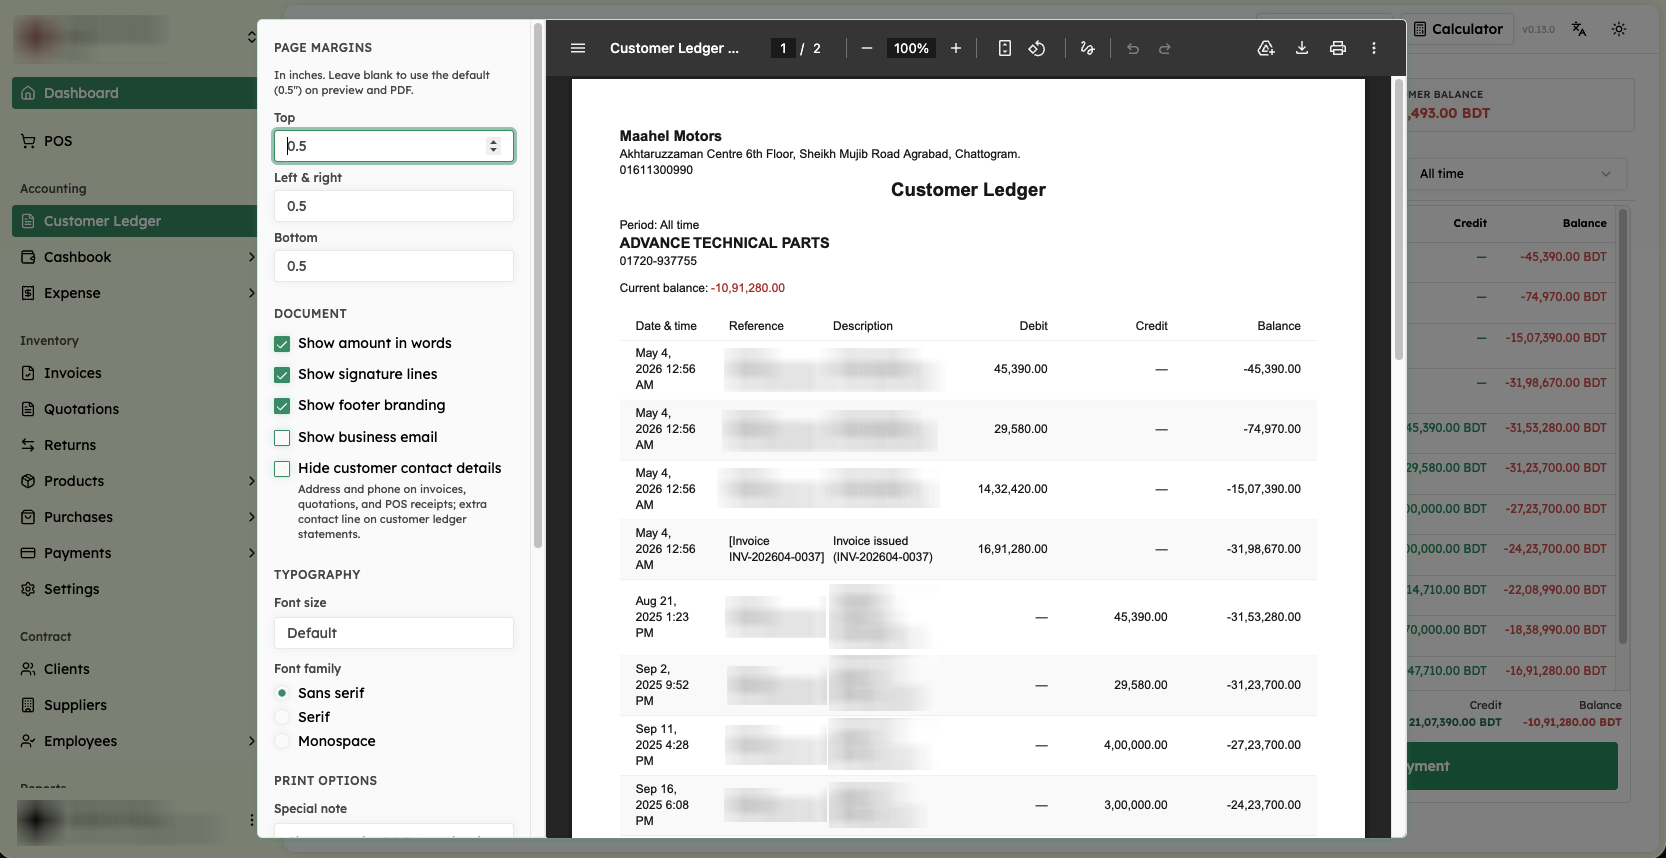Click the user menu dots at bottom-left

(251, 820)
